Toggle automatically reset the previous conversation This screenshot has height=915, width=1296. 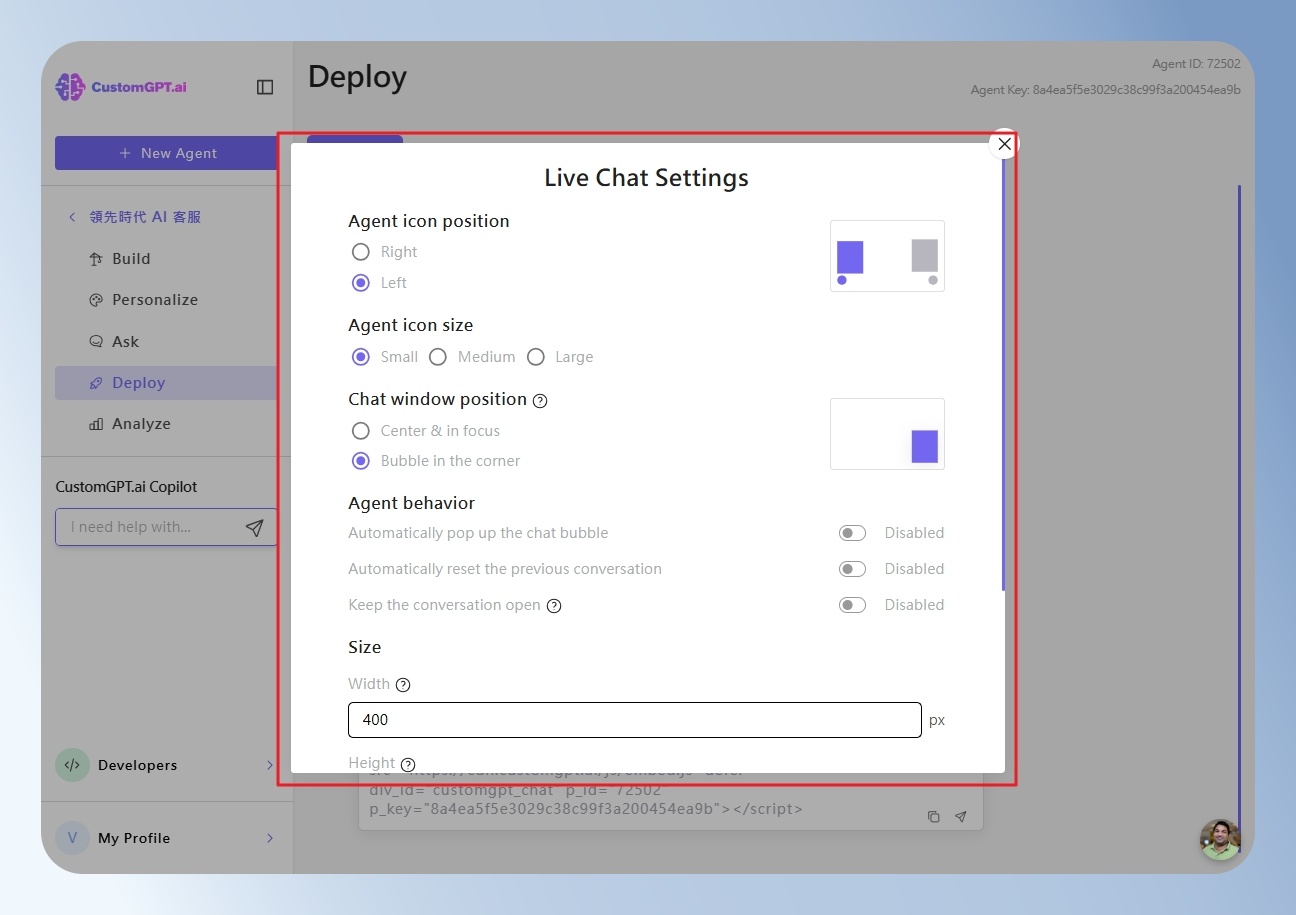point(852,569)
